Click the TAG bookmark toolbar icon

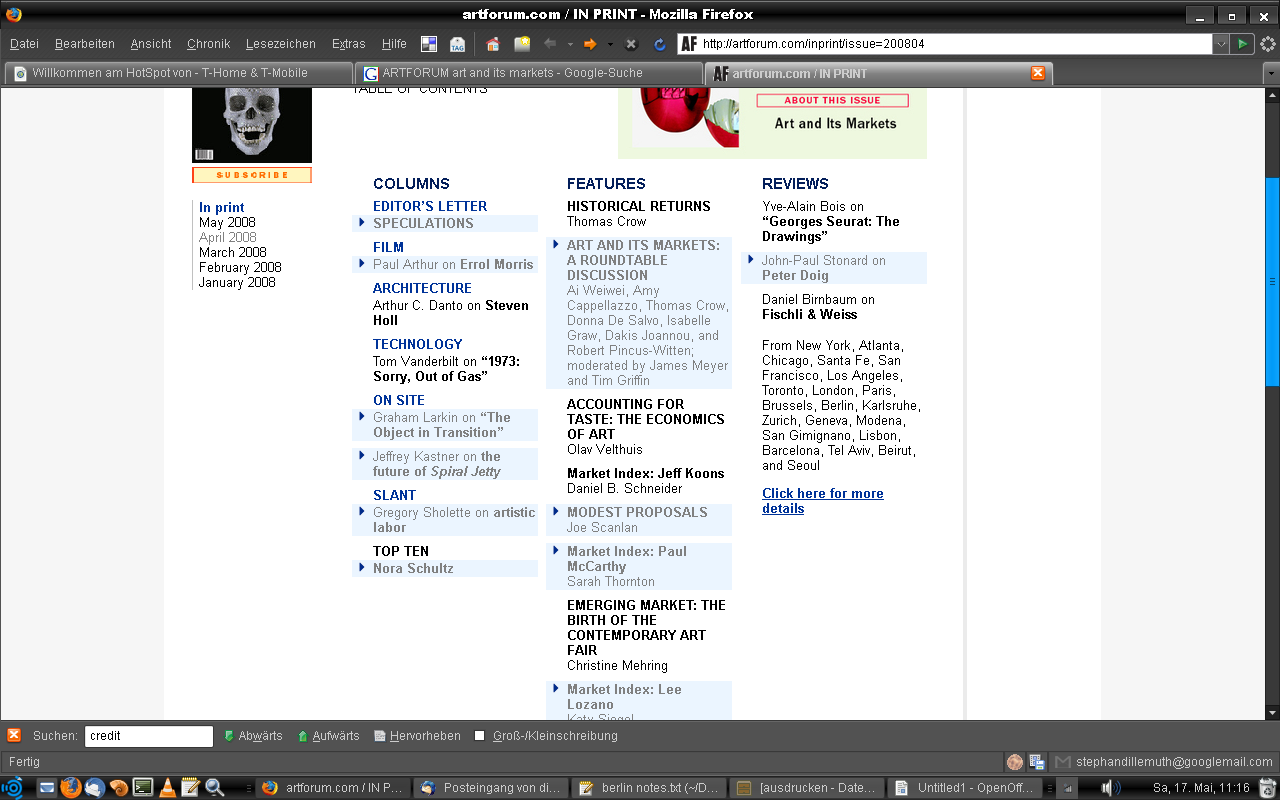(x=457, y=44)
